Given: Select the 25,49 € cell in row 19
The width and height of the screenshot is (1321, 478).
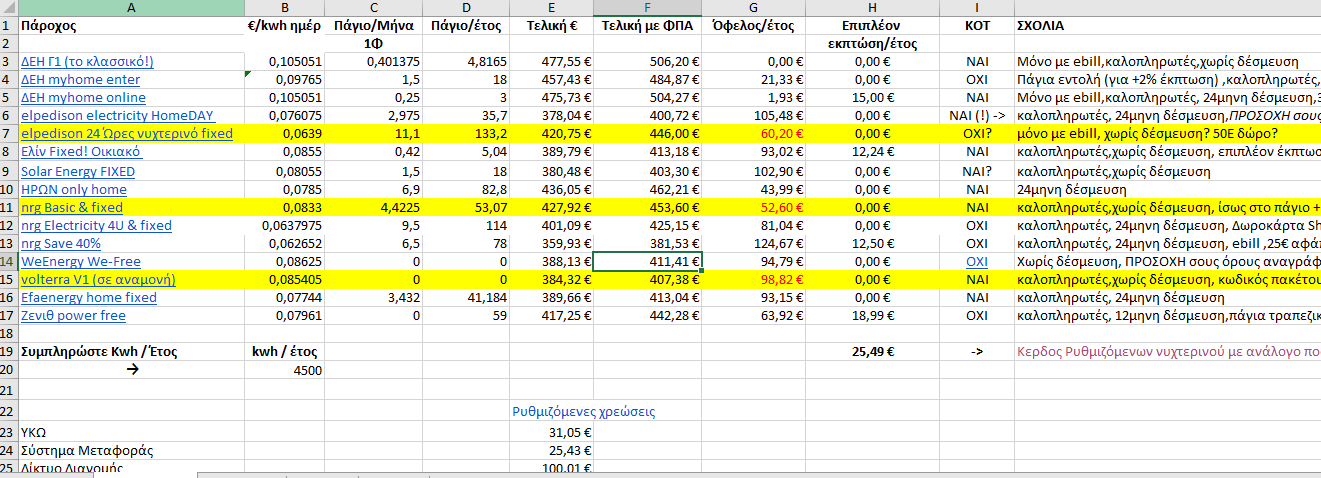Looking at the screenshot, I should (873, 352).
